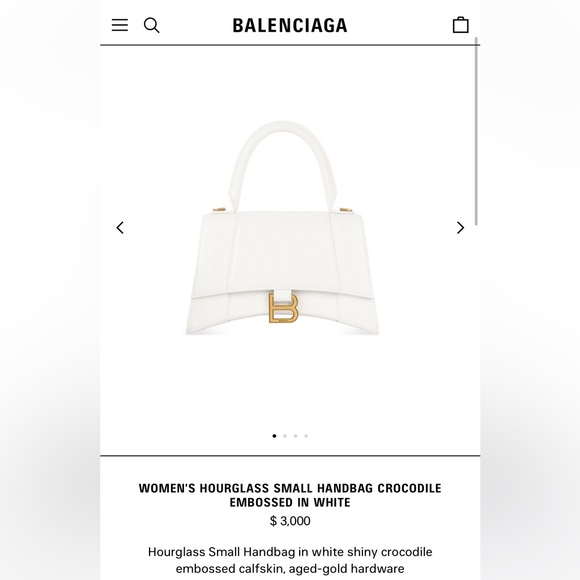Click the vertical page scrollbar
The image size is (580, 580).
[476, 131]
